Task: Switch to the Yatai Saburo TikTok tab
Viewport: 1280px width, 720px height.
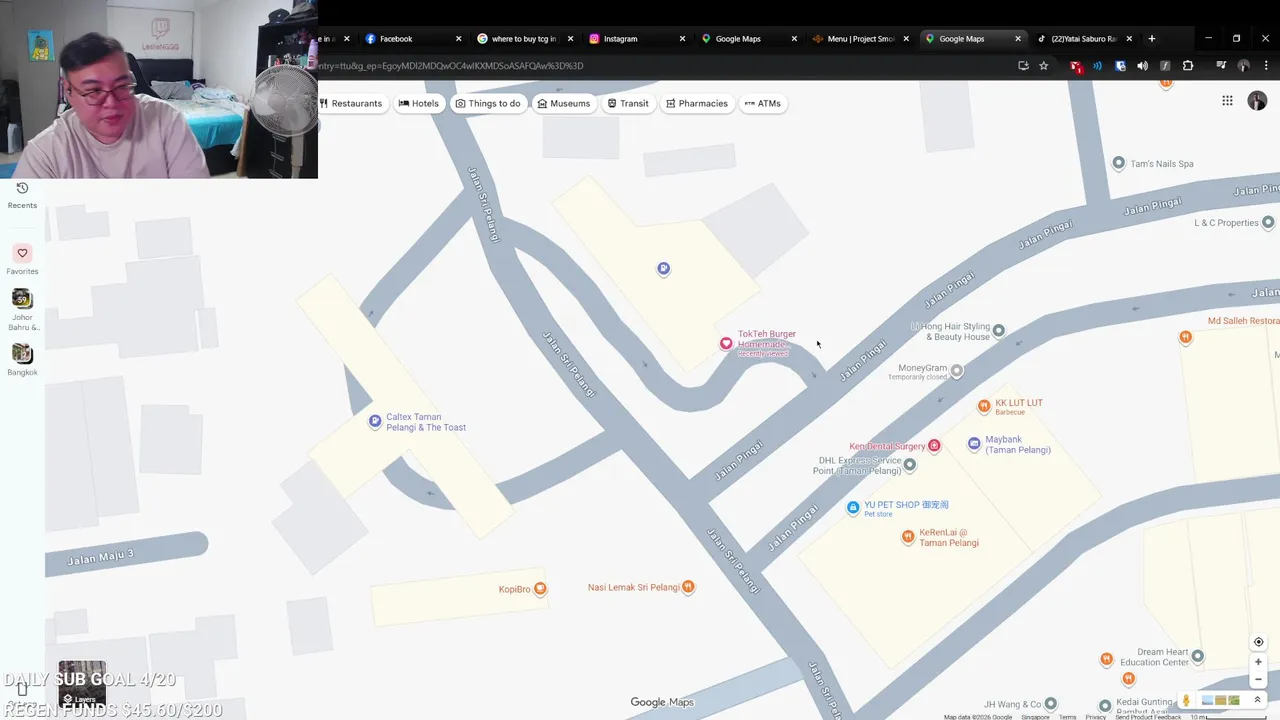Action: 1084,39
